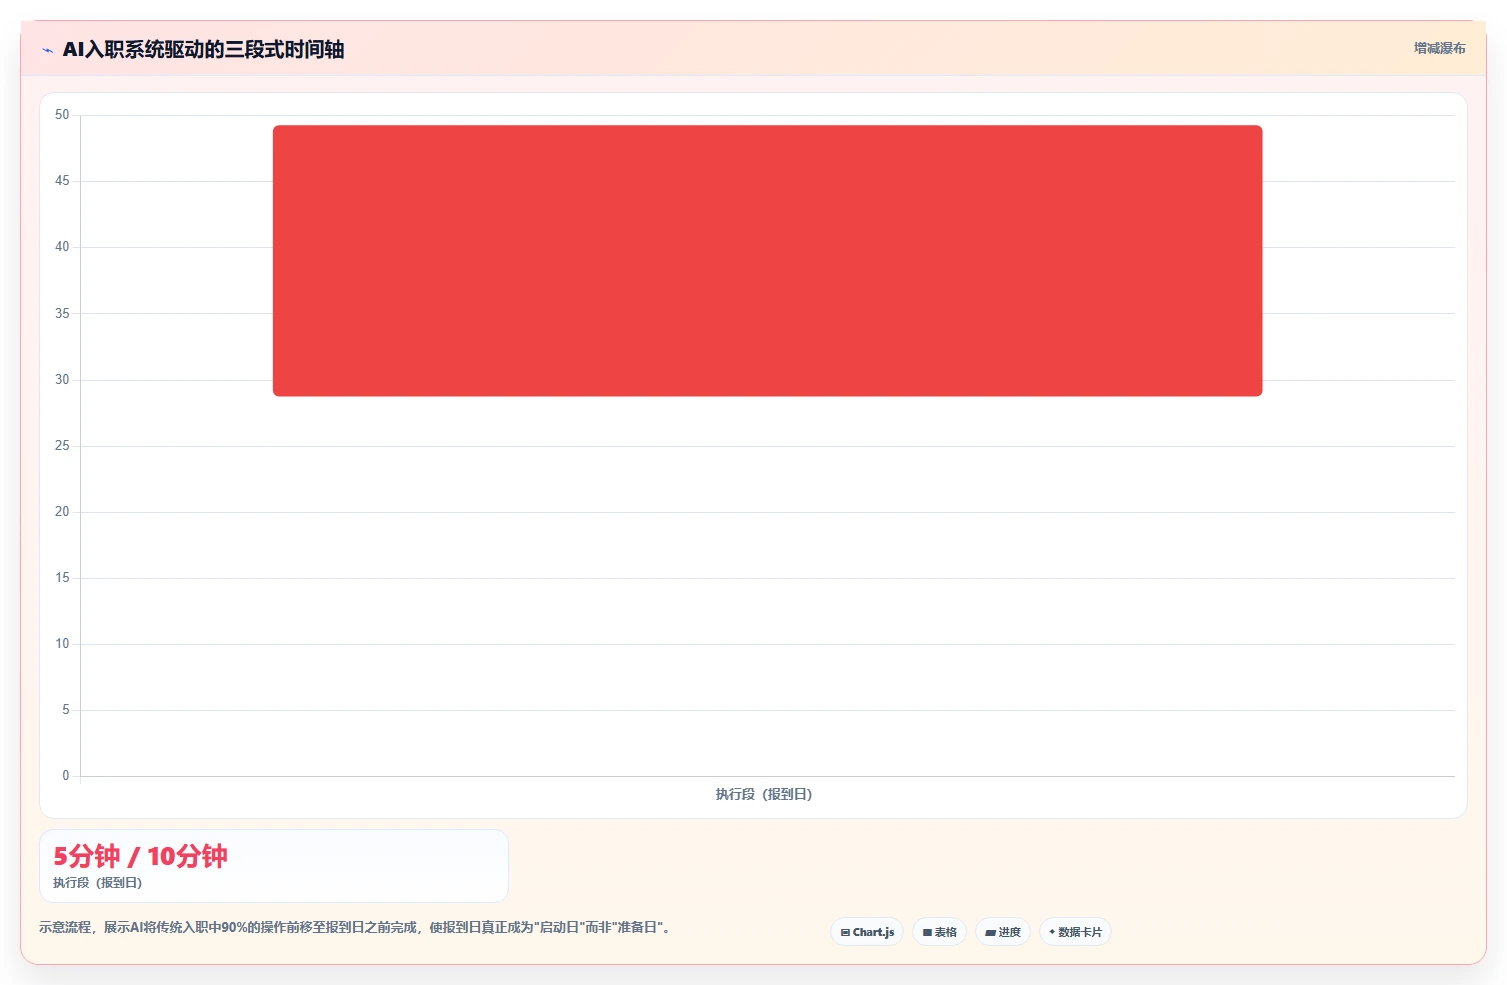Select the Chart.js pill tag
1507x985 pixels.
tap(867, 932)
